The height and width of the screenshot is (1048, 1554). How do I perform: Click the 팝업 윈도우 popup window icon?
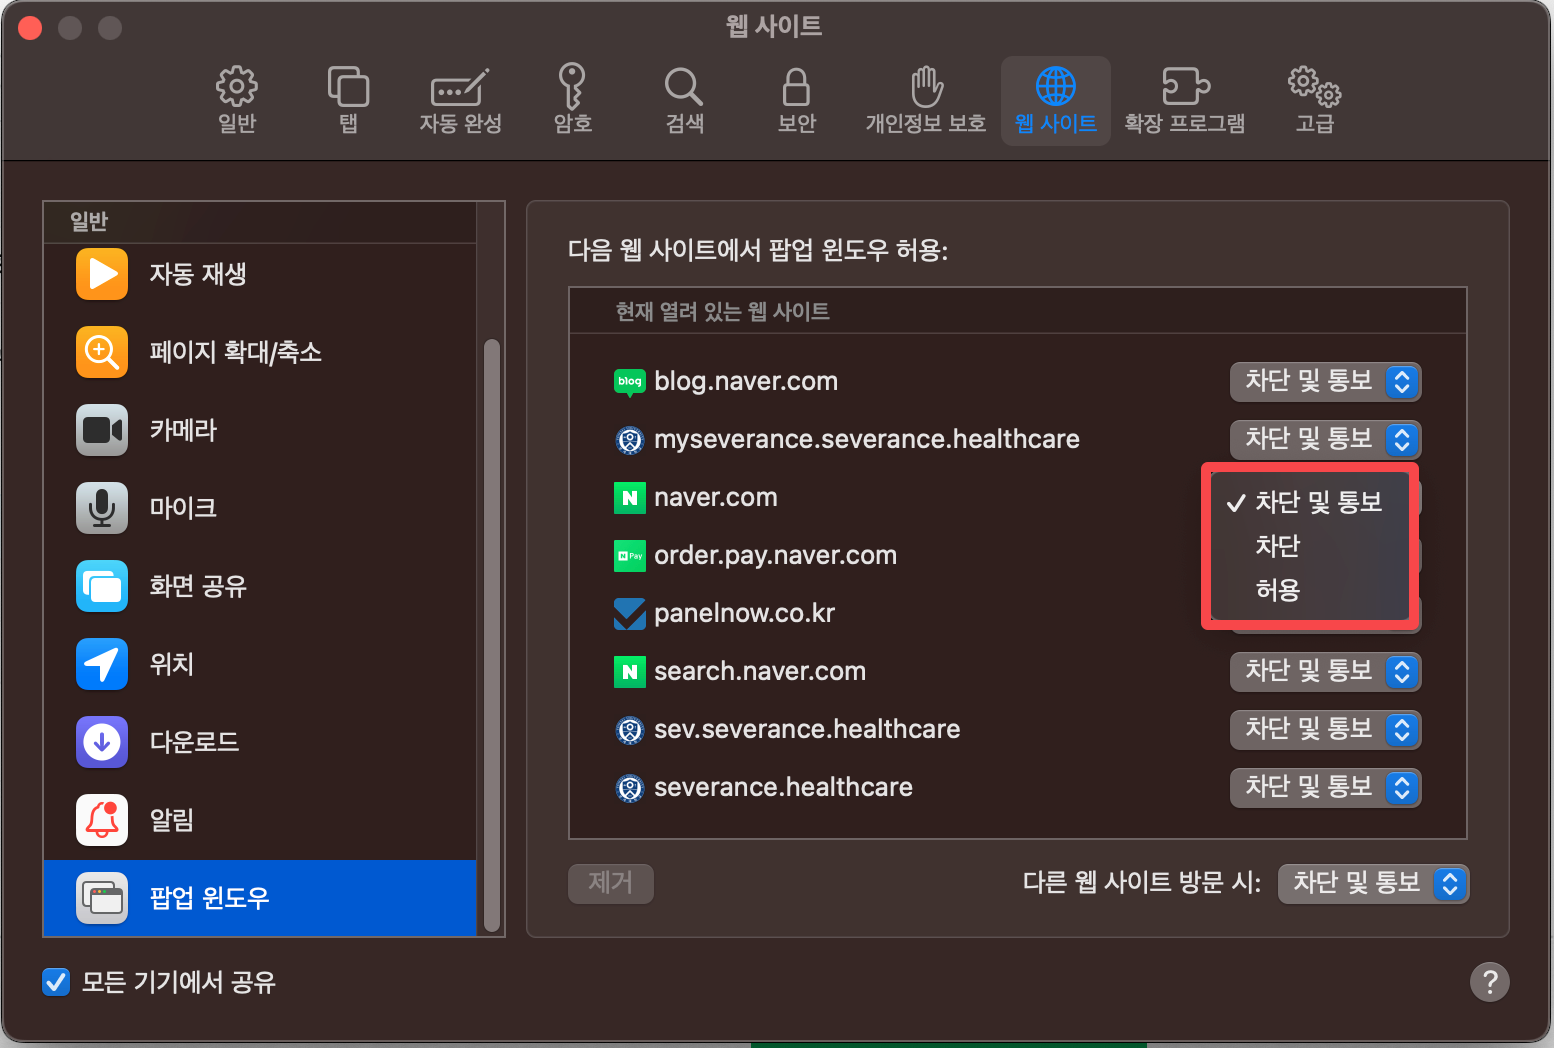pos(102,898)
